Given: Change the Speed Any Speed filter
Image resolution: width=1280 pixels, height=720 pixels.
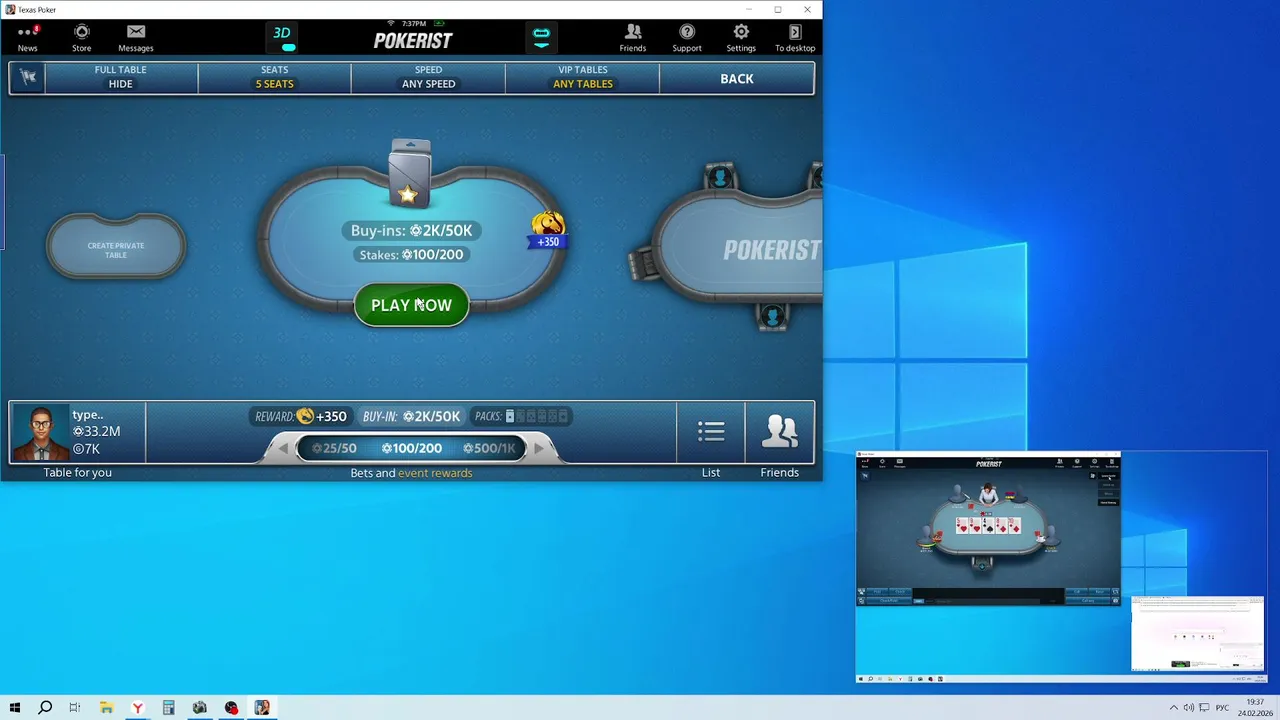Looking at the screenshot, I should tap(428, 78).
